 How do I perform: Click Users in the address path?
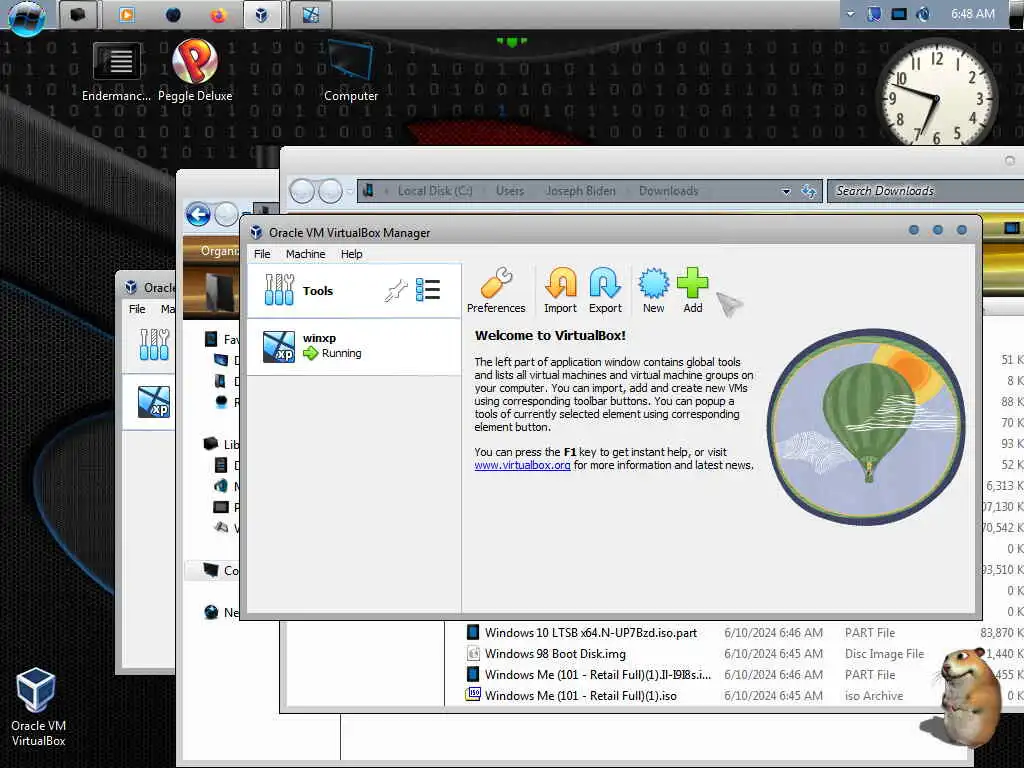pyautogui.click(x=509, y=191)
